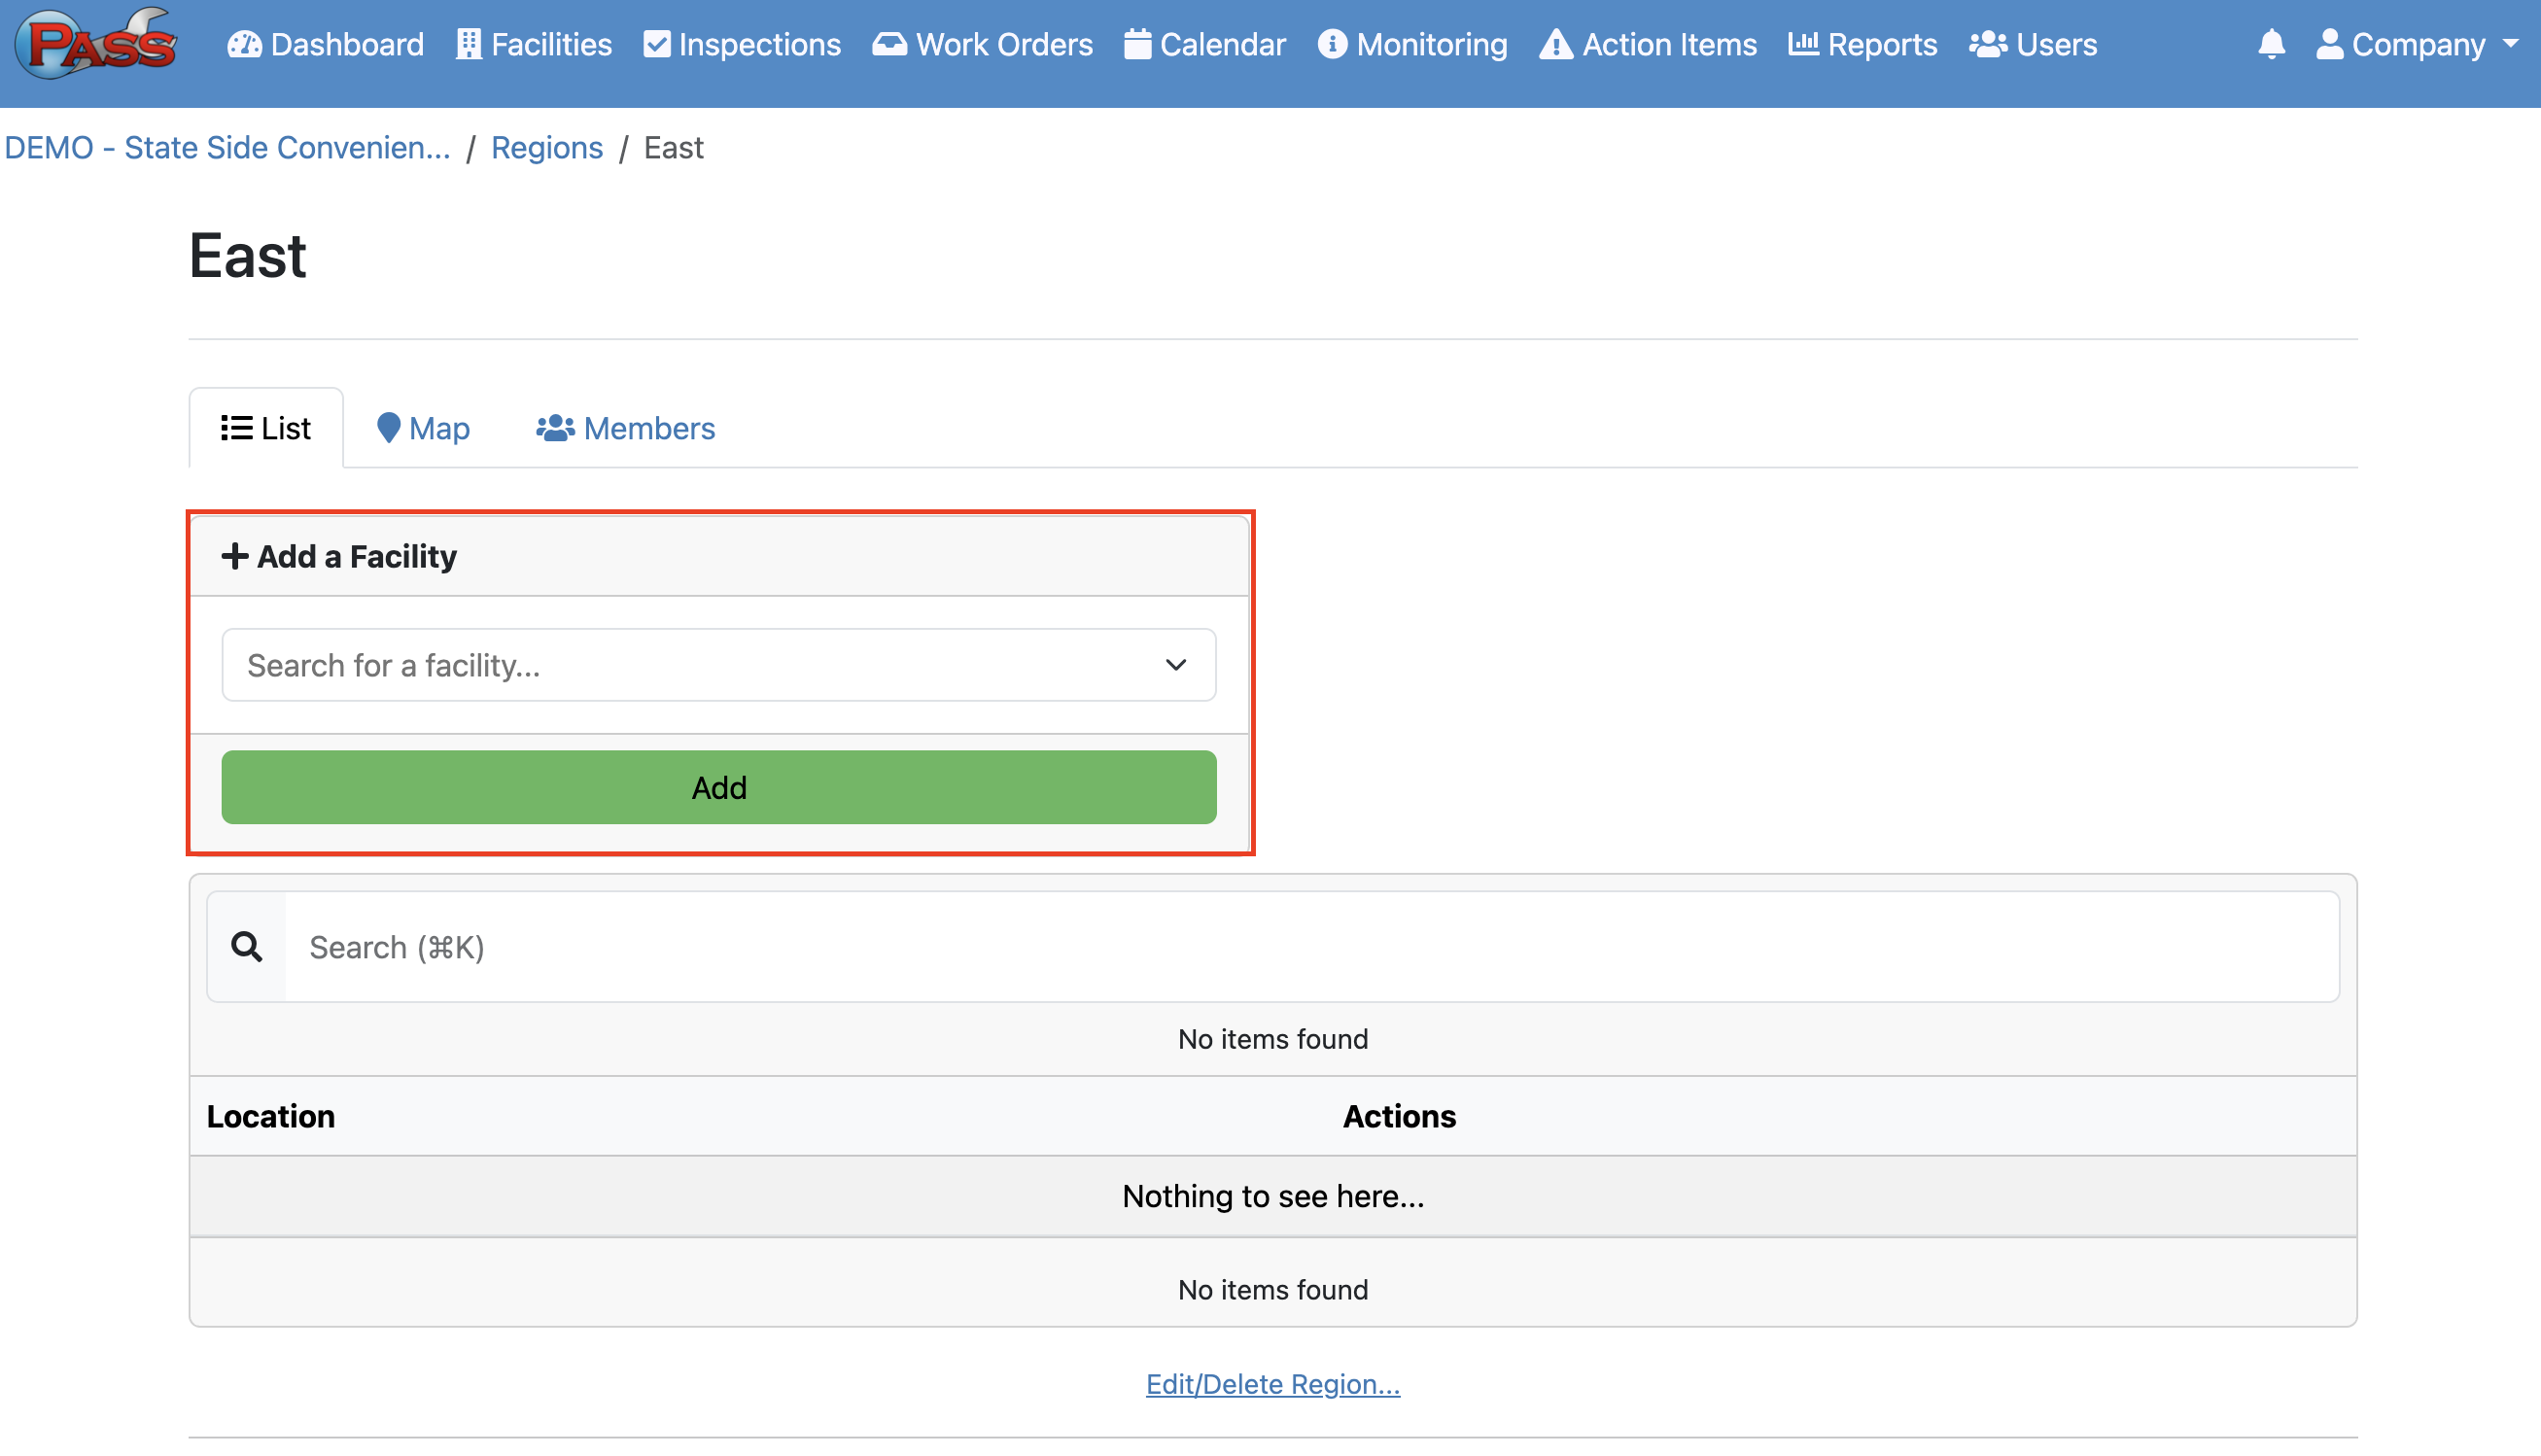Click the Action Items warning icon
2541x1456 pixels.
(x=1555, y=44)
